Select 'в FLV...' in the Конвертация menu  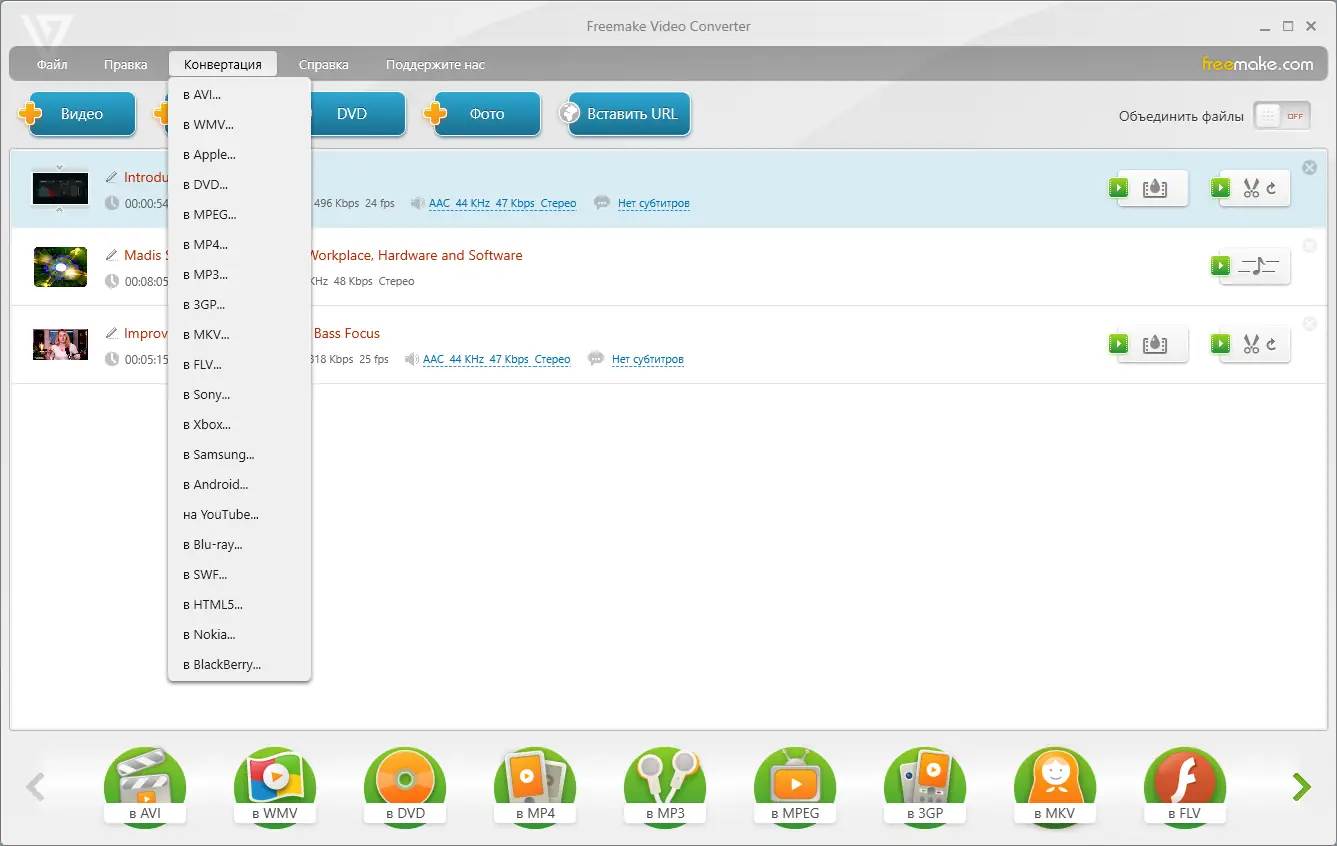pyautogui.click(x=240, y=365)
